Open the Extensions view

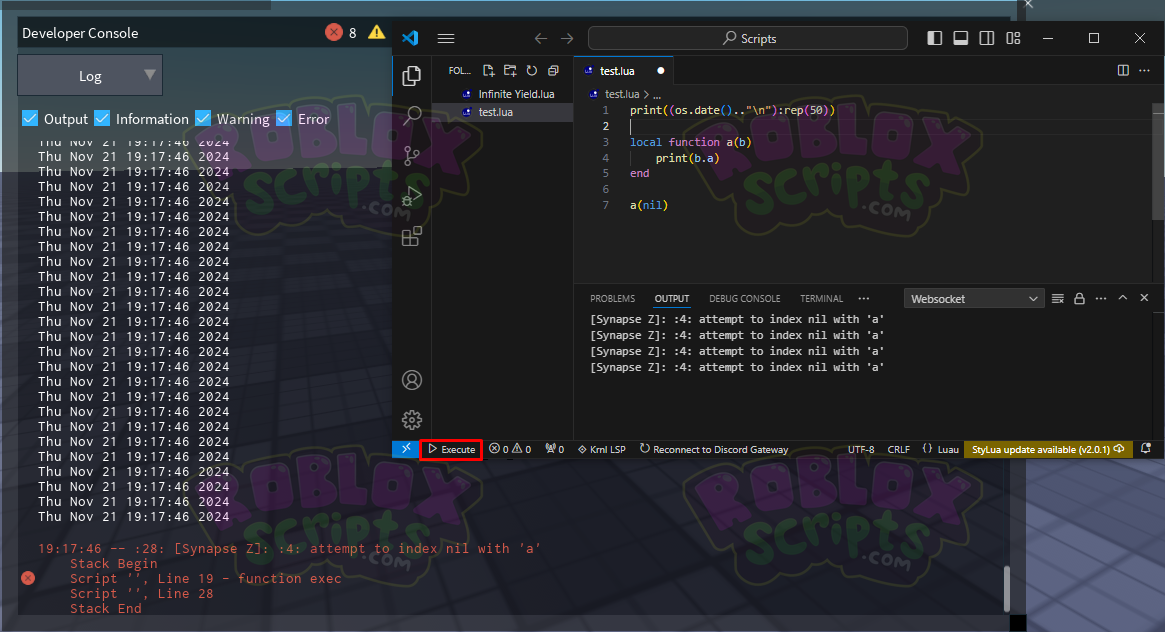coord(412,236)
